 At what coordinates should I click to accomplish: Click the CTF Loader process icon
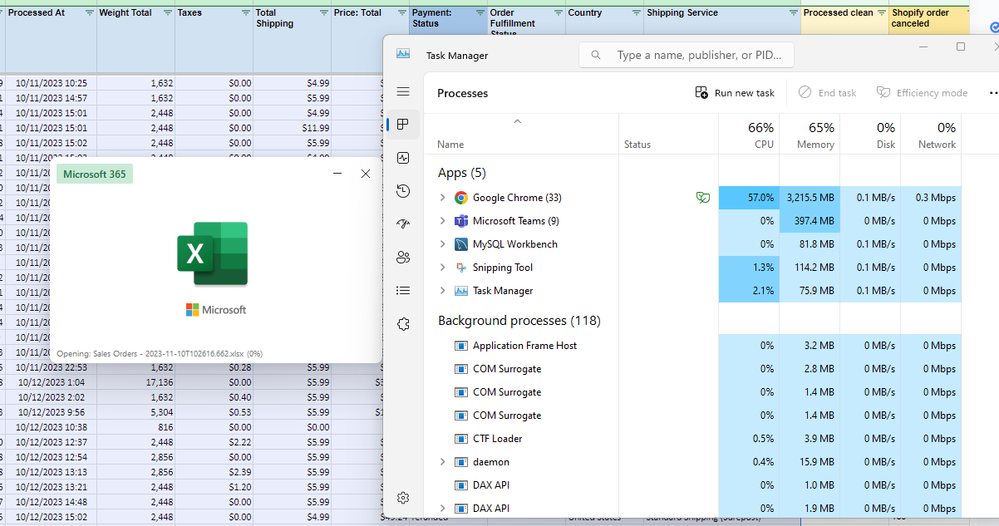tap(461, 439)
